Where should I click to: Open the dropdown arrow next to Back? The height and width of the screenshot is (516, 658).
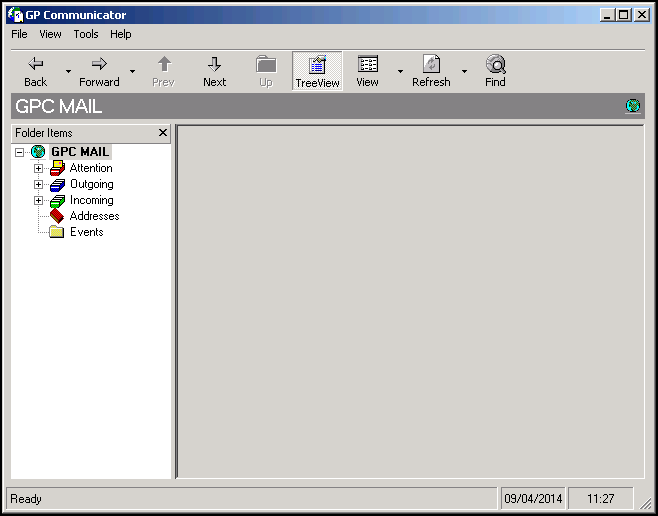pos(68,72)
